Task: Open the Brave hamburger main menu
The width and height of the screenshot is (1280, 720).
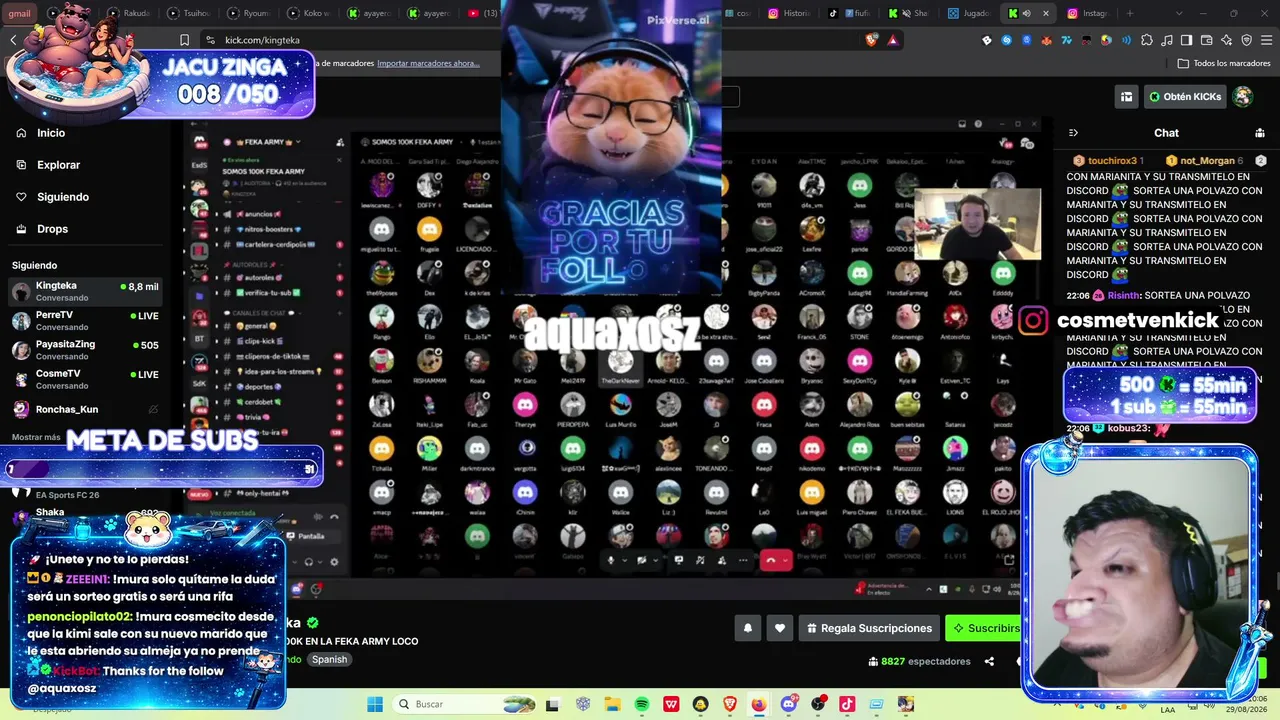Action: 1266,40
